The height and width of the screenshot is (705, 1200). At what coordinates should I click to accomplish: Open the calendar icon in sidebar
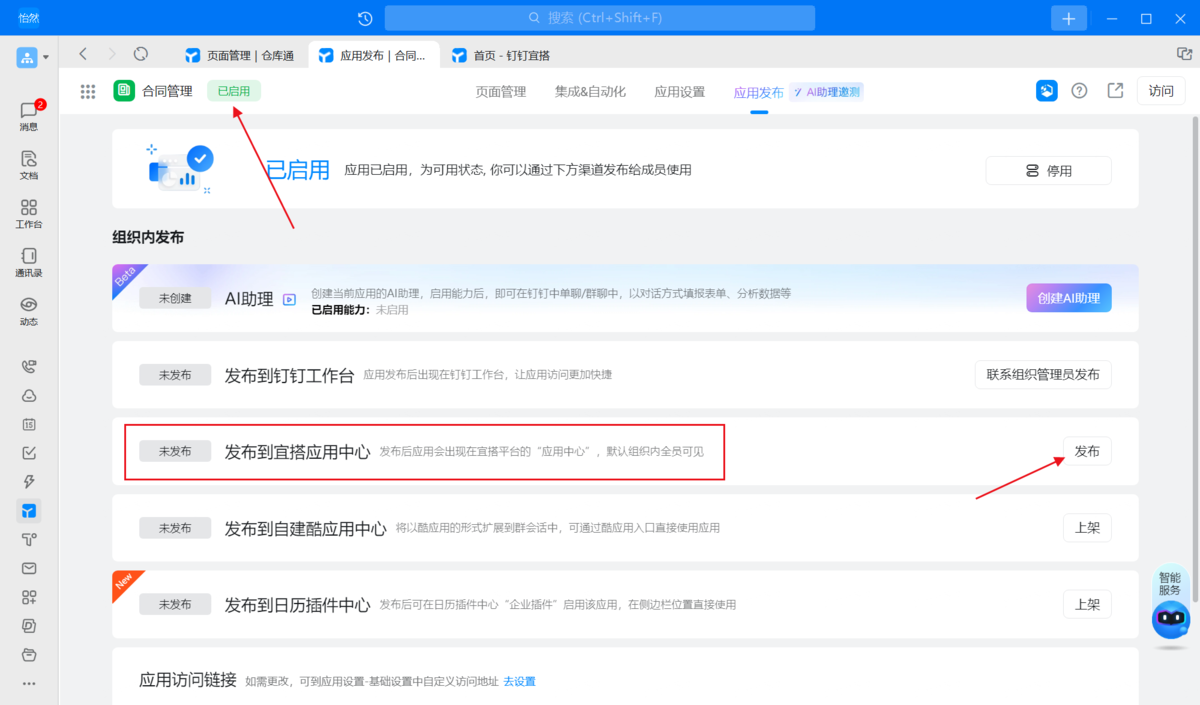click(29, 424)
